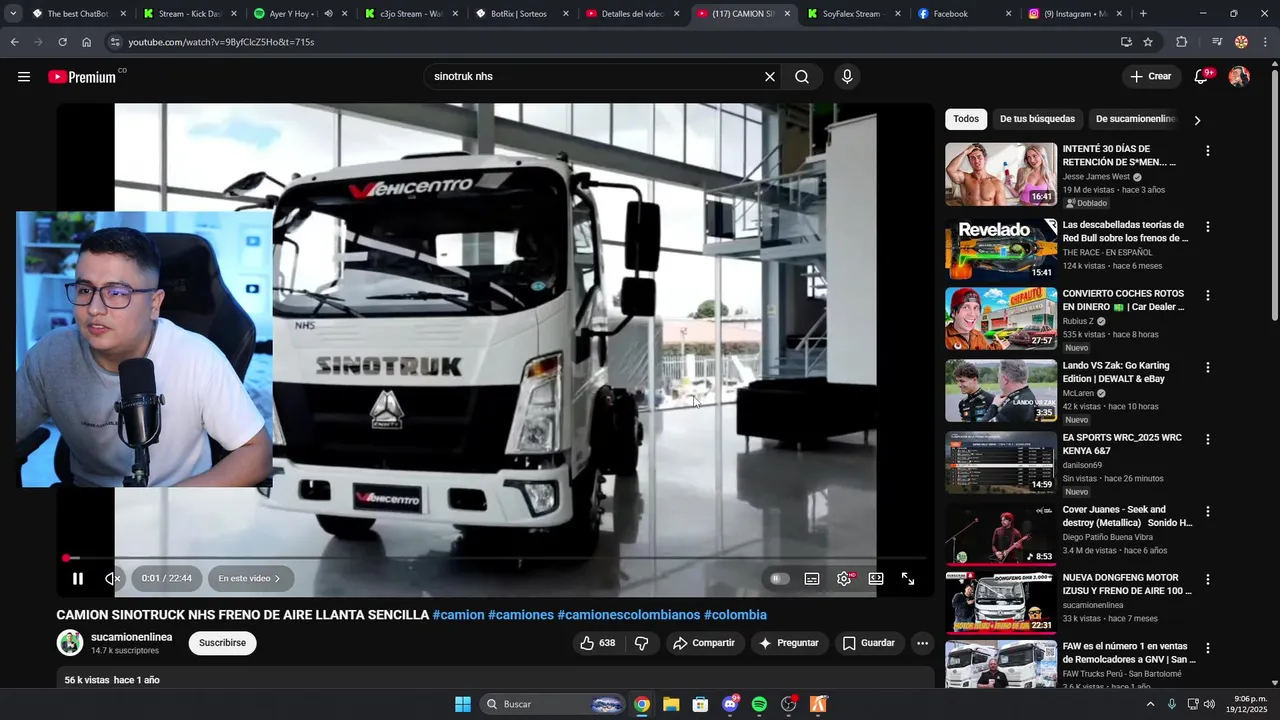Screen dimensions: 1280x720
Task: Open options for 'EA SPORTS WRC_2025' video
Action: [x=1207, y=440]
